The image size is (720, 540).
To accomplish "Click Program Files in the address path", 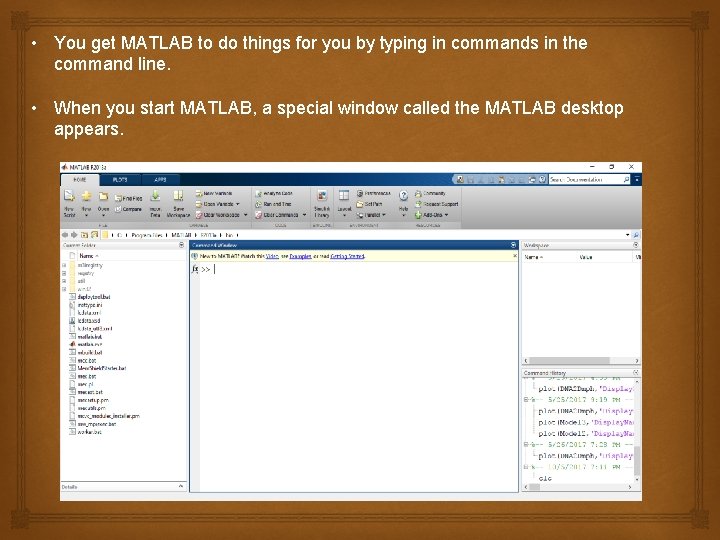I will tap(147, 235).
